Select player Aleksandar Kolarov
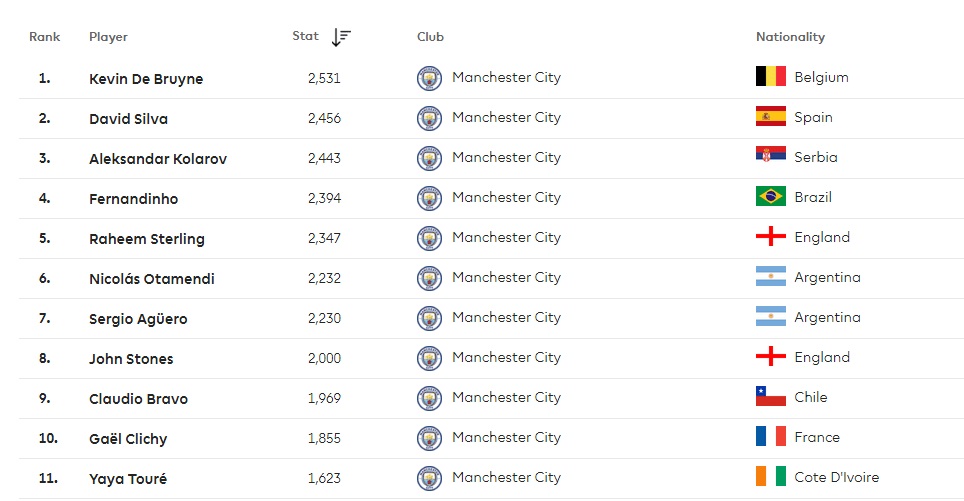Screen dimensions: 964x501 pyautogui.click(x=158, y=159)
